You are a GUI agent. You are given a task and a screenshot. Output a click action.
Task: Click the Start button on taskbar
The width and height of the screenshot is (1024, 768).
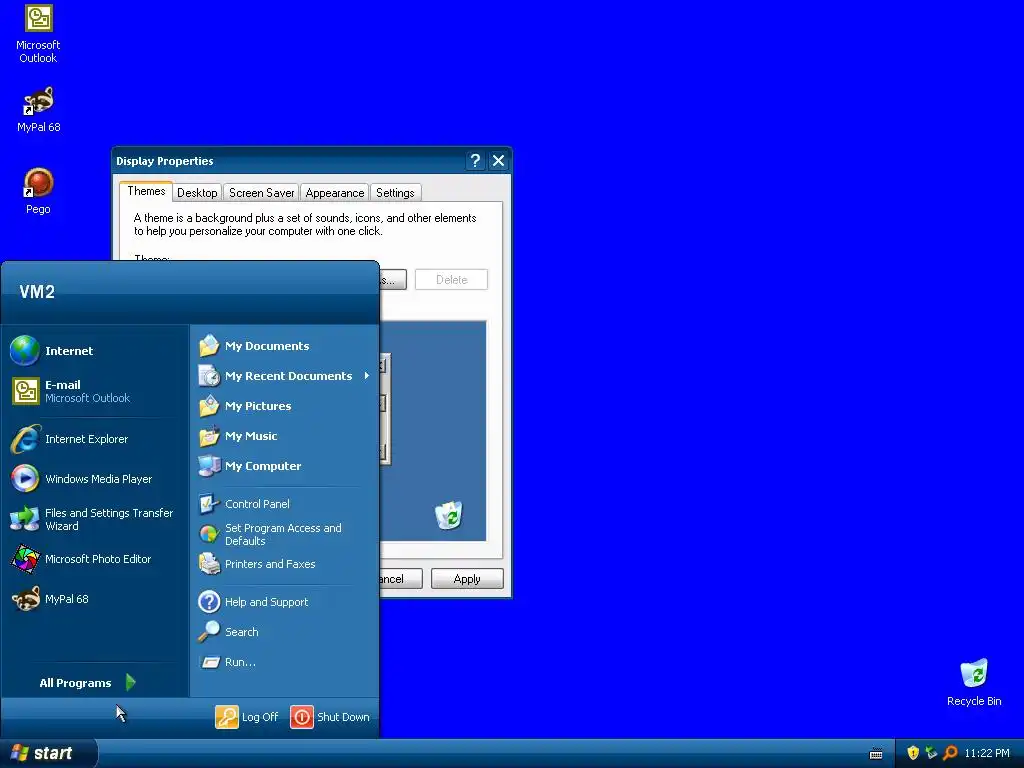pos(48,753)
